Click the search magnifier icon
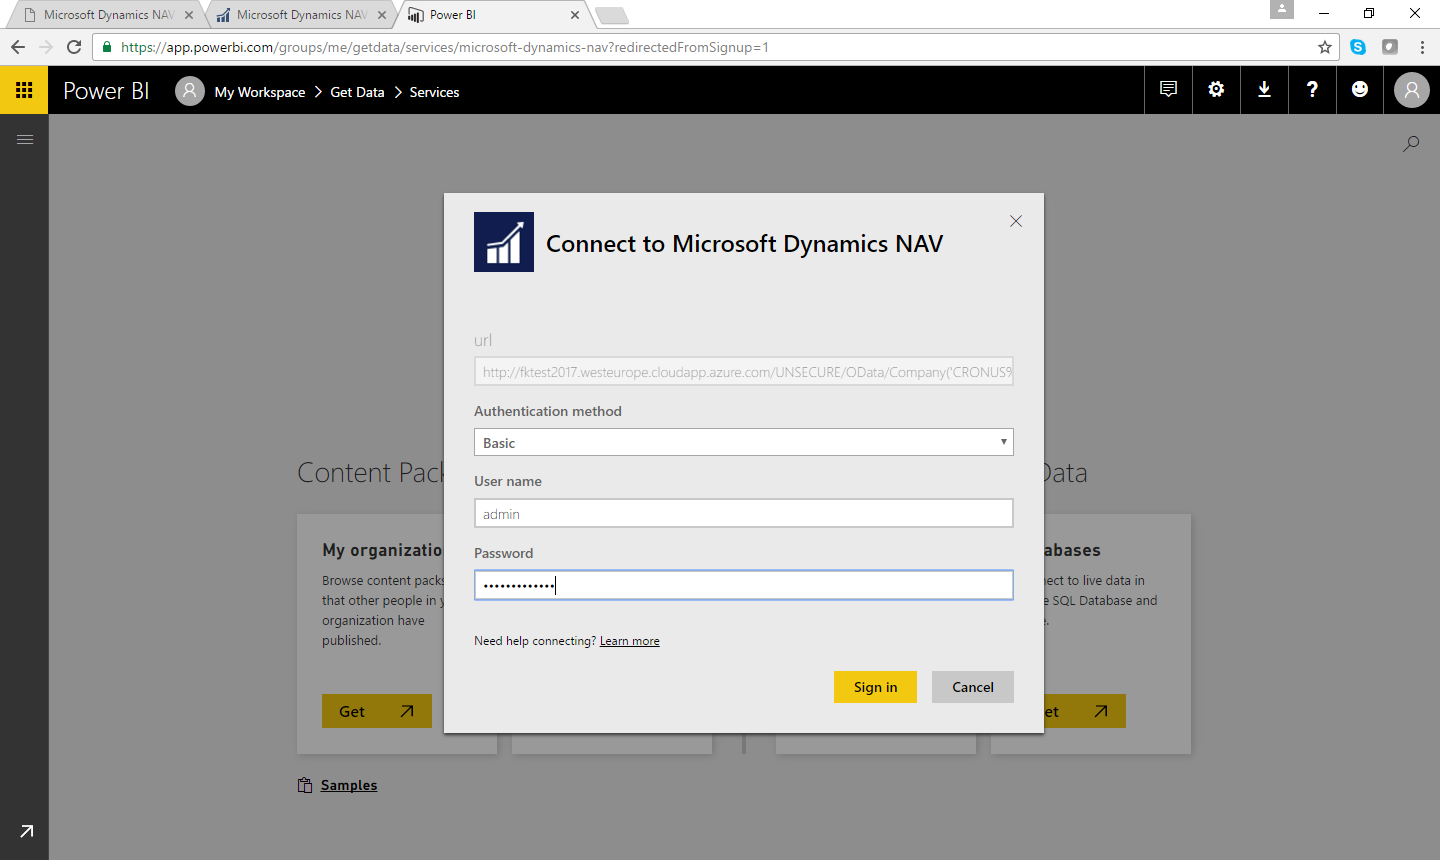Screen dimensions: 1440x860 [x=1411, y=144]
